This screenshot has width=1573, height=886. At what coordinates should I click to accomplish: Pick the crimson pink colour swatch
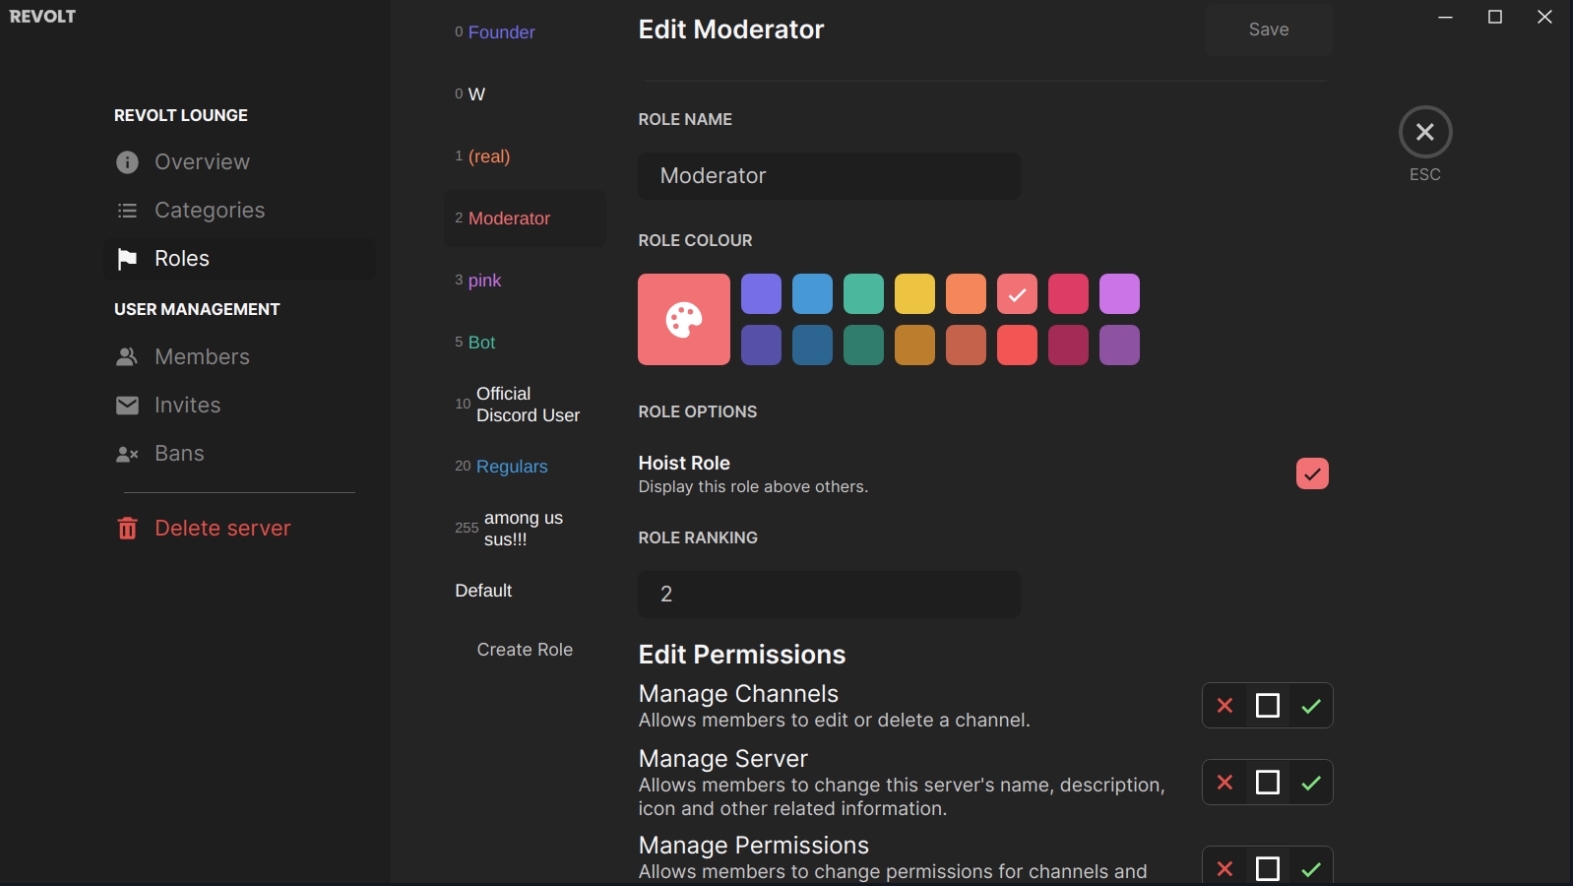(x=1068, y=294)
